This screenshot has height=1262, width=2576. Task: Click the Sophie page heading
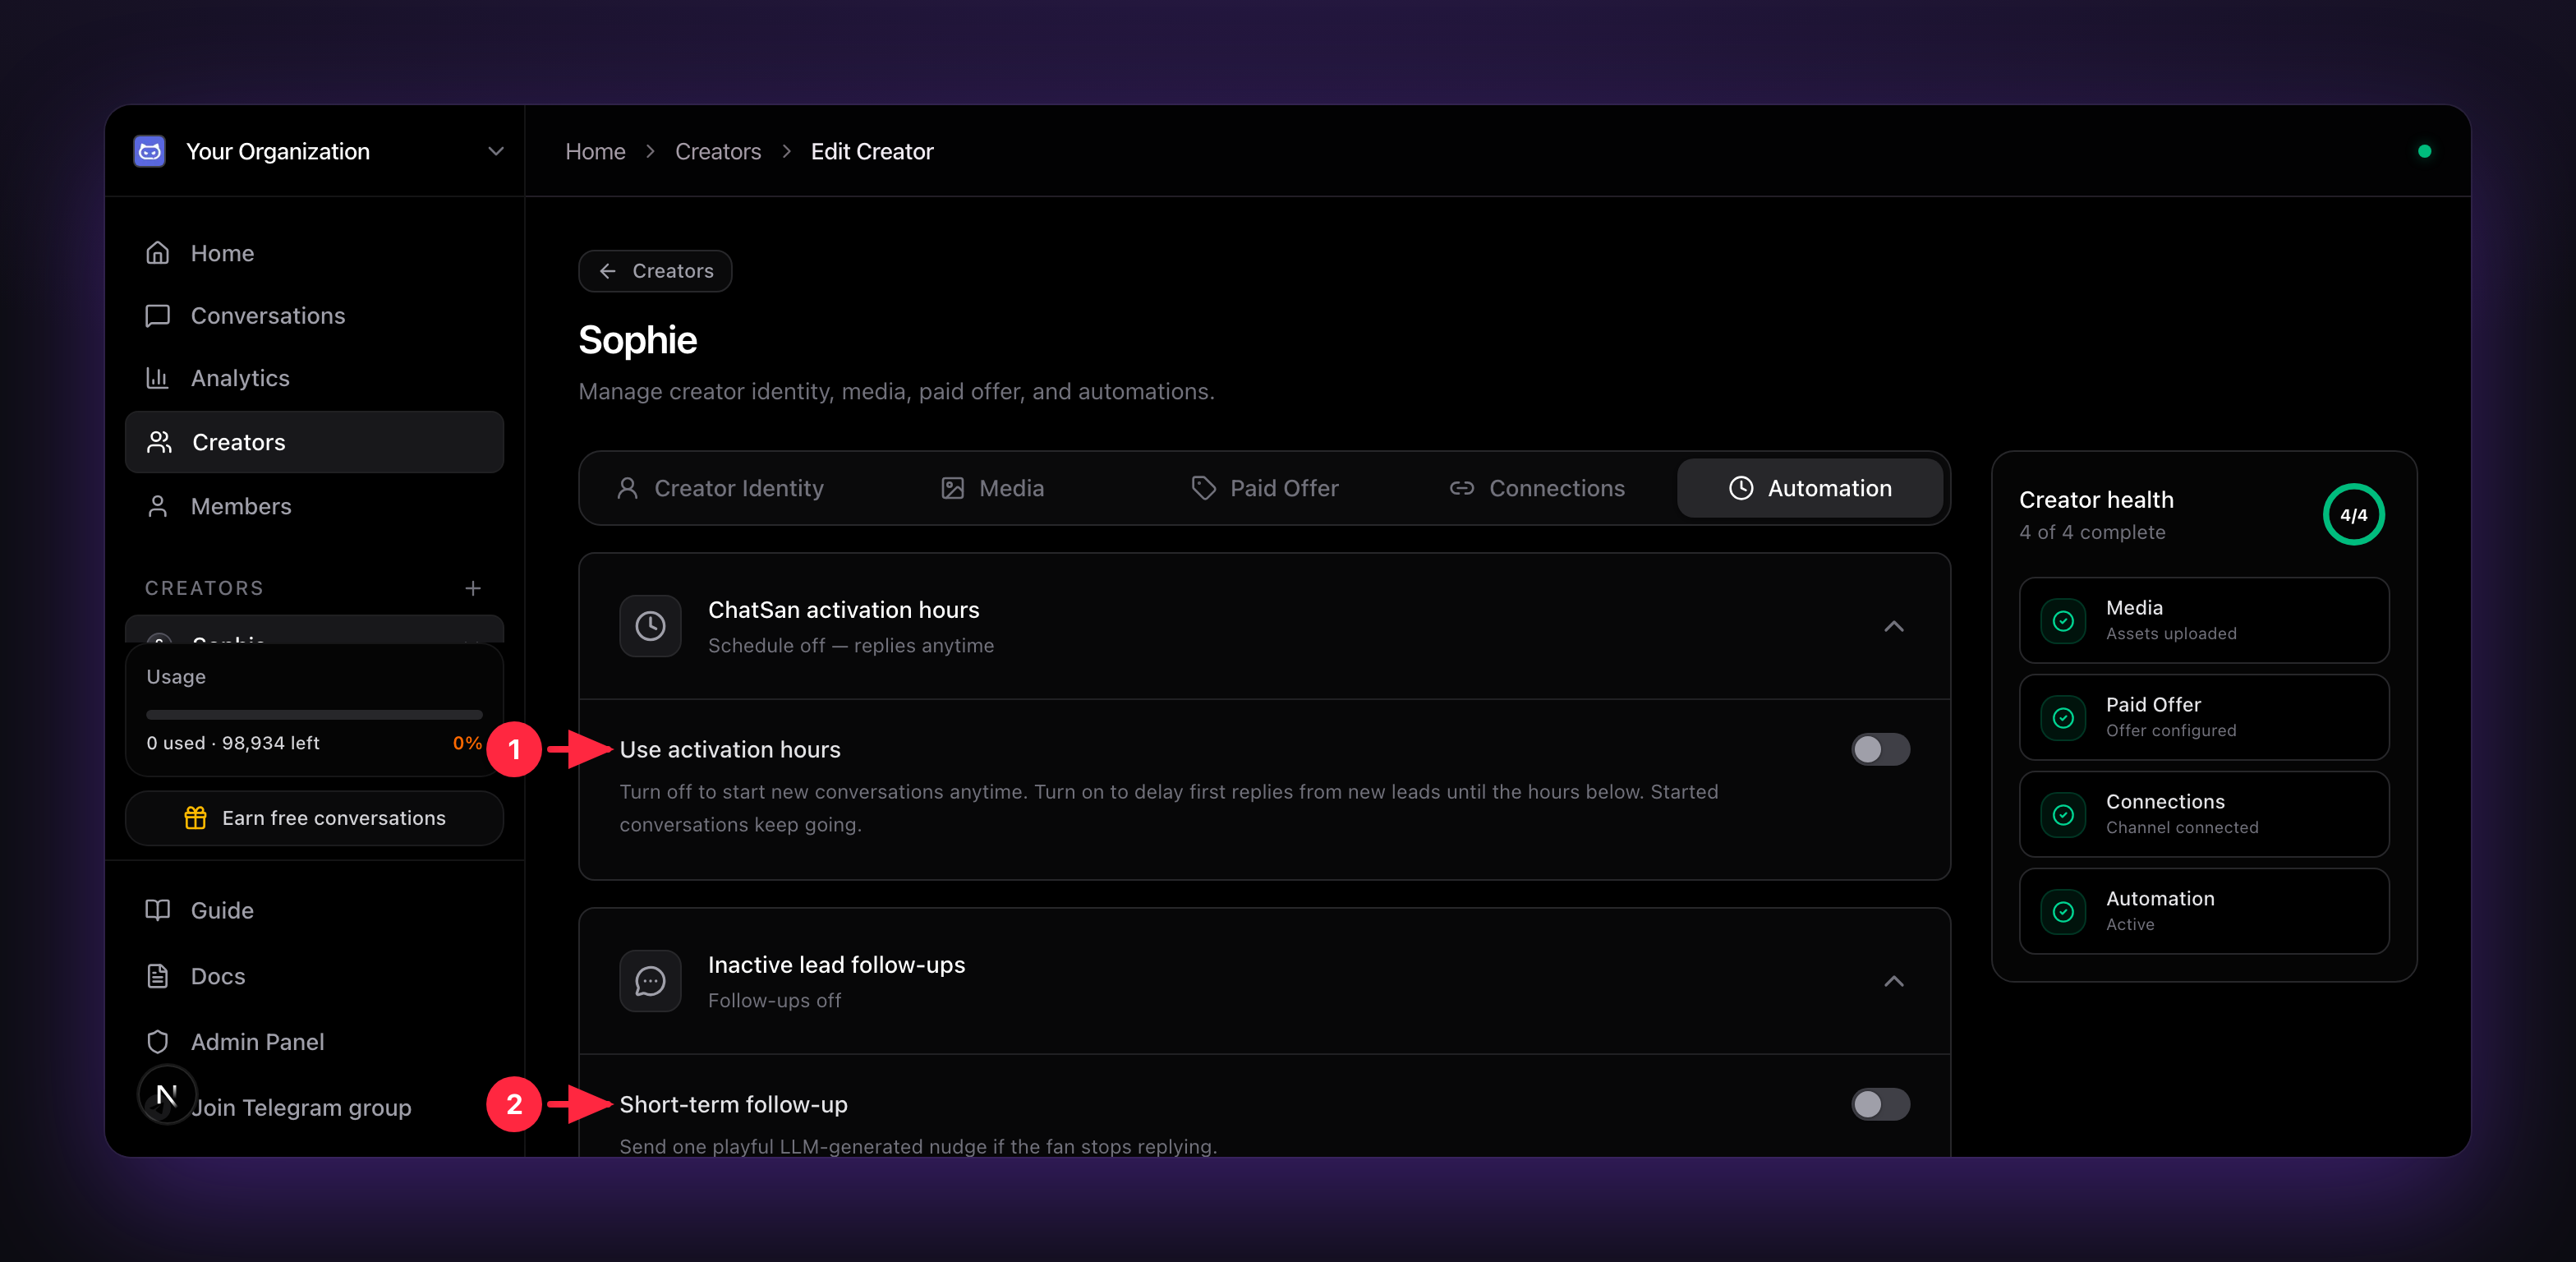pyautogui.click(x=638, y=341)
